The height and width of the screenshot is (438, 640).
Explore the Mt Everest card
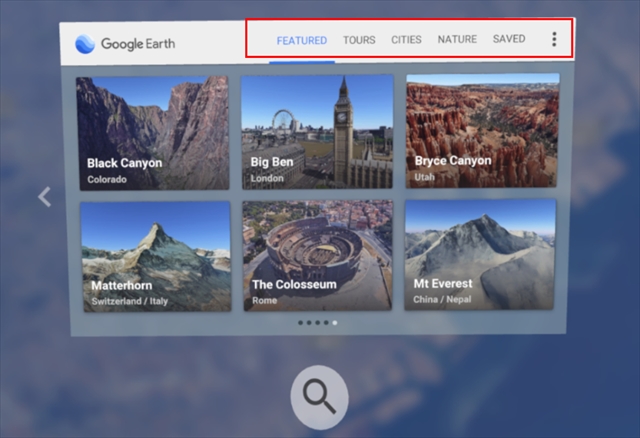pyautogui.click(x=480, y=256)
